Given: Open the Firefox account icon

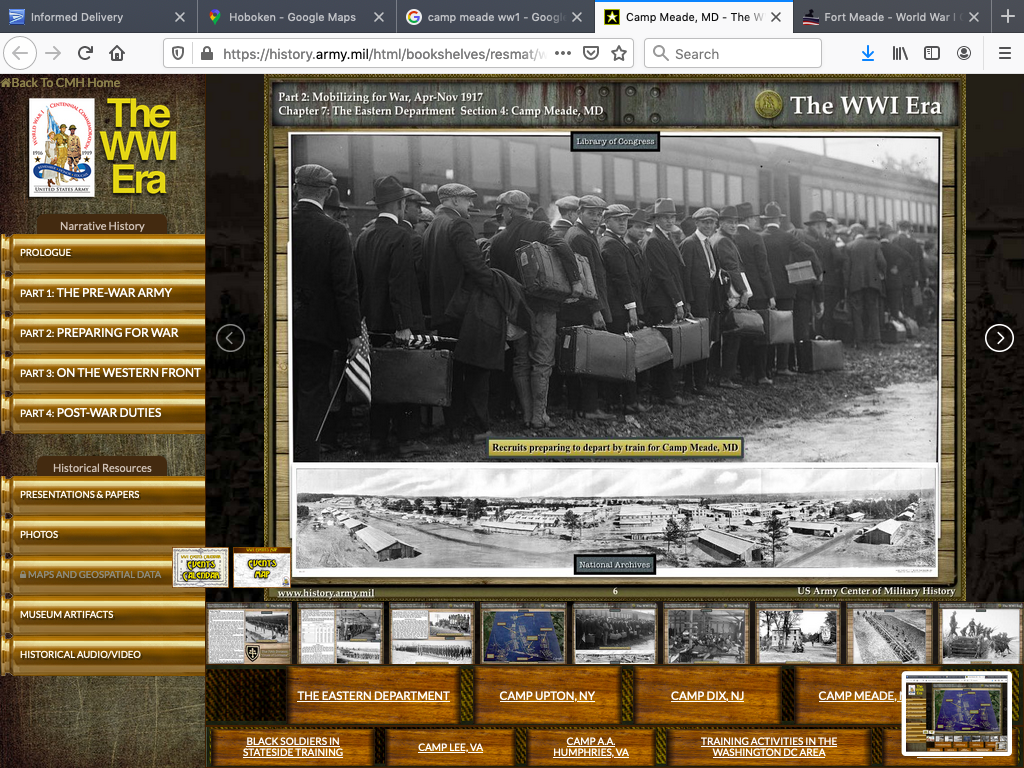Looking at the screenshot, I should click(x=964, y=53).
